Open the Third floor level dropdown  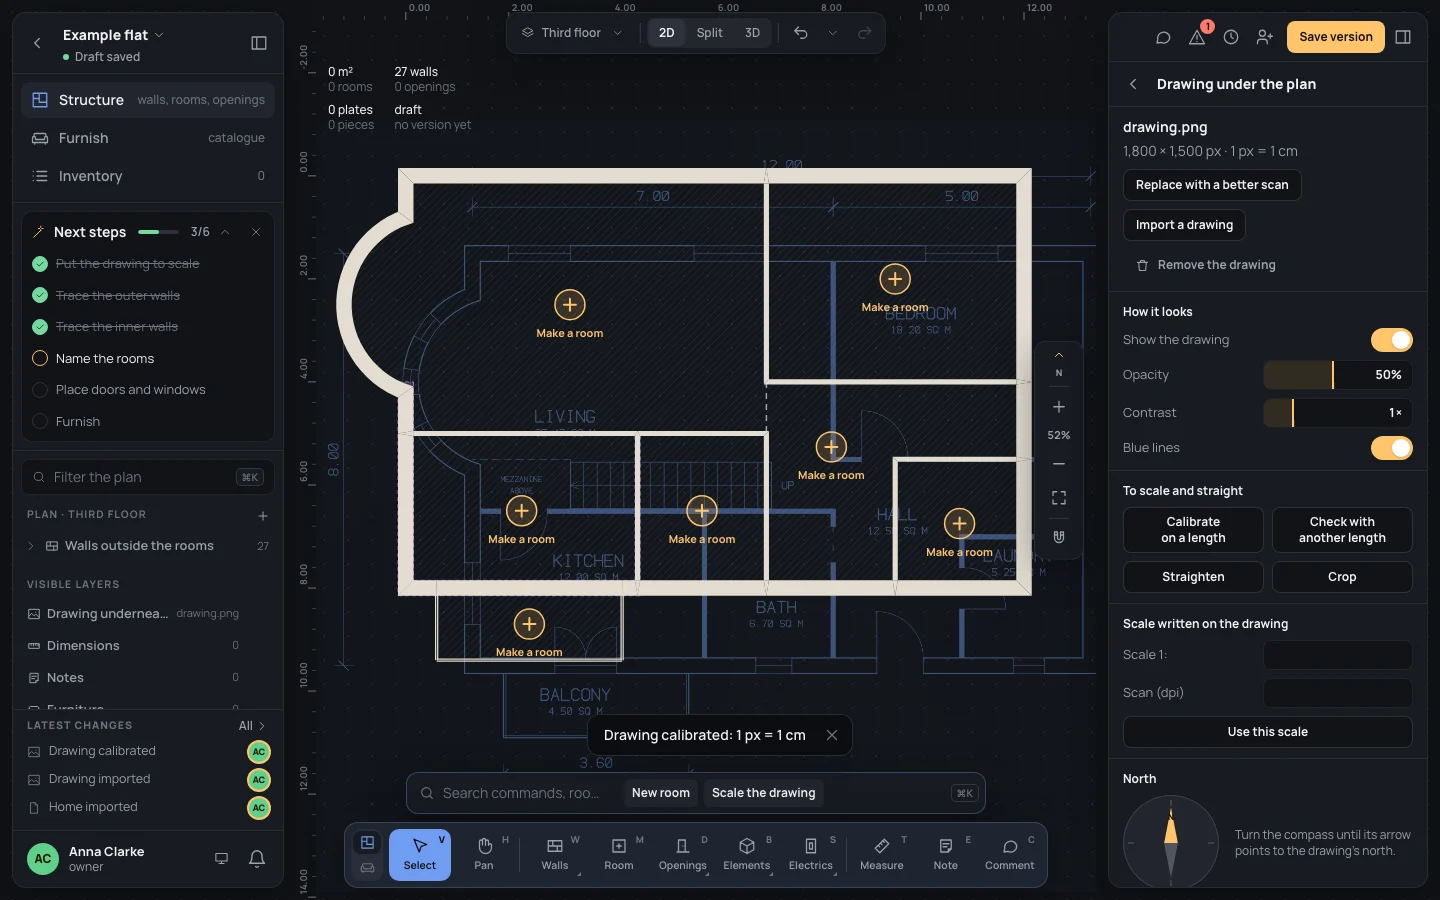(x=572, y=33)
